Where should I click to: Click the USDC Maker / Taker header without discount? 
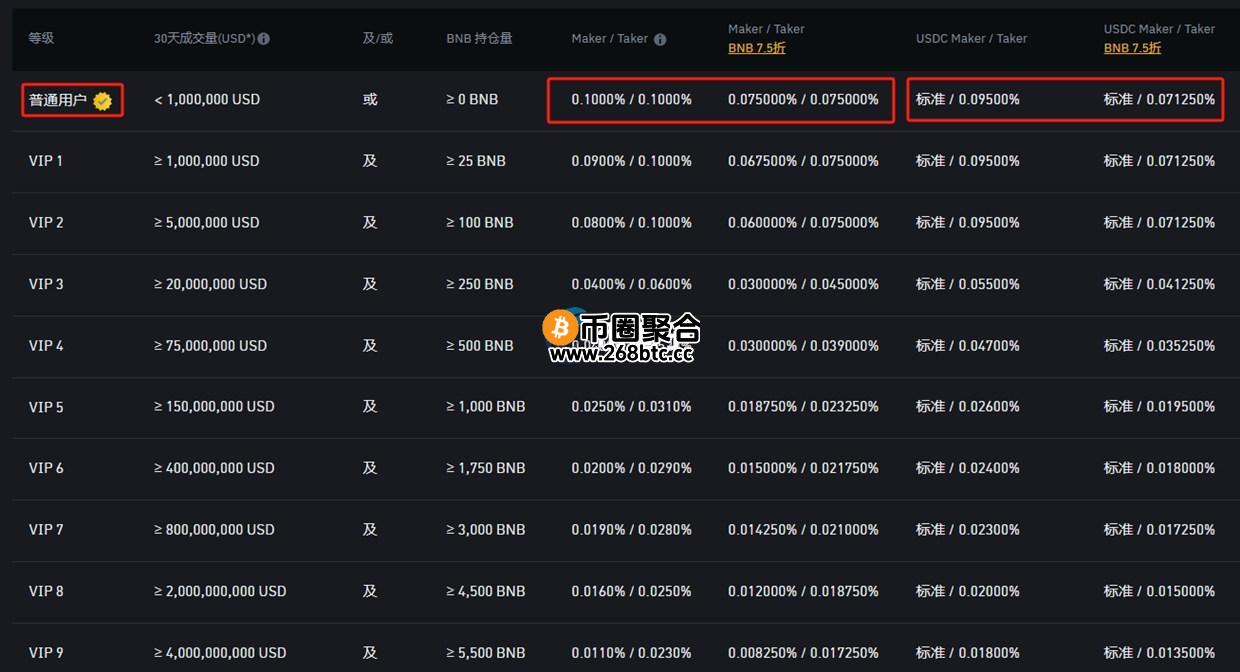click(x=971, y=38)
